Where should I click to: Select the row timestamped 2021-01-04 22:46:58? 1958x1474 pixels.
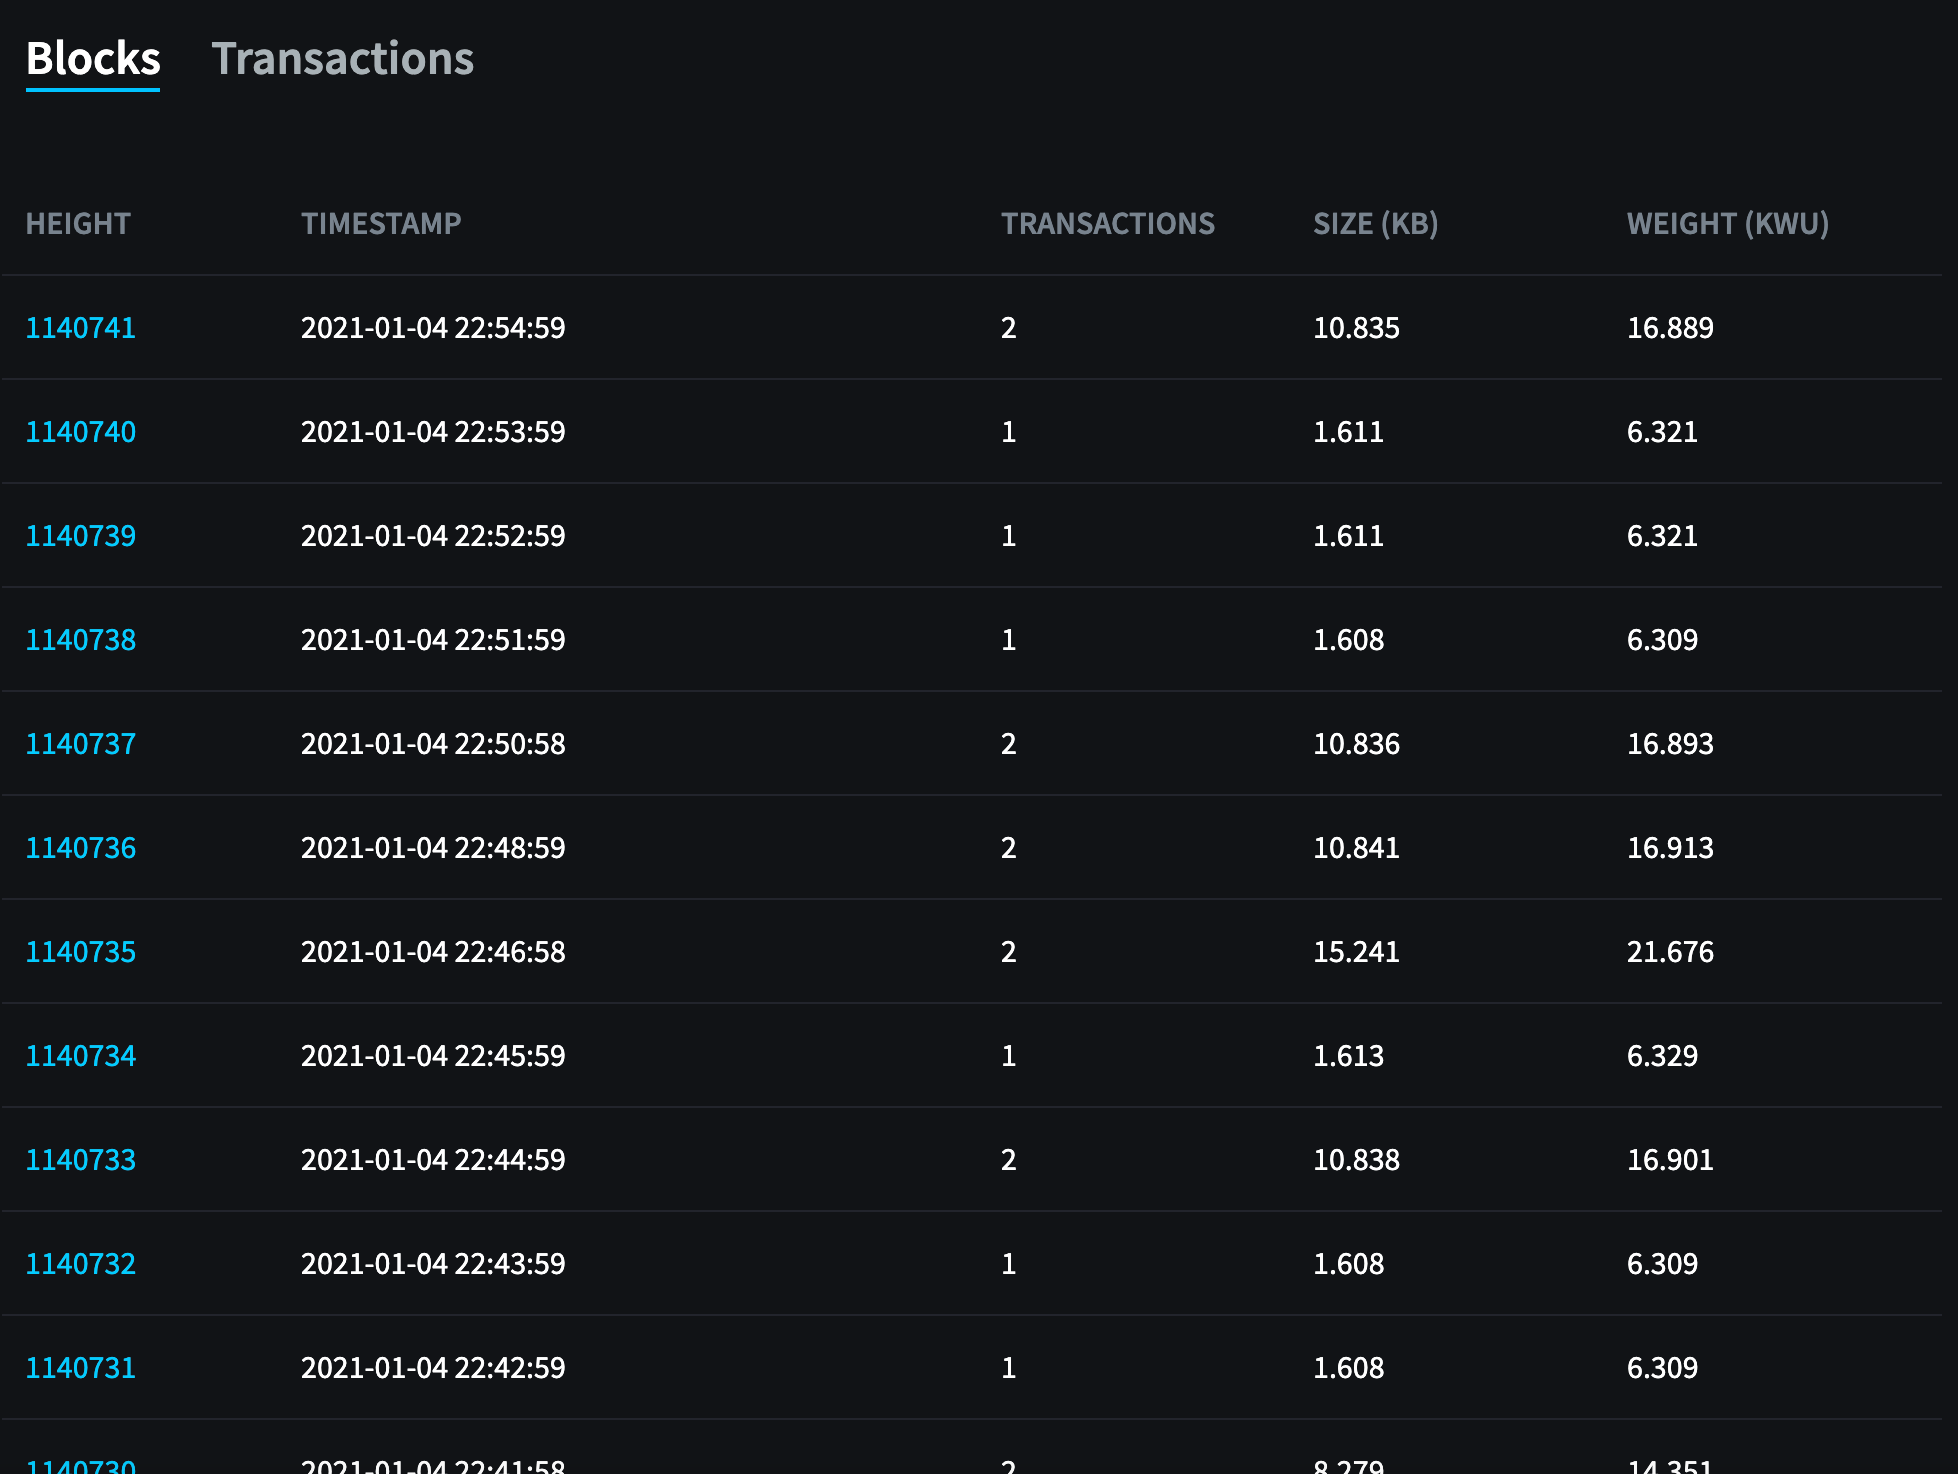click(x=433, y=951)
